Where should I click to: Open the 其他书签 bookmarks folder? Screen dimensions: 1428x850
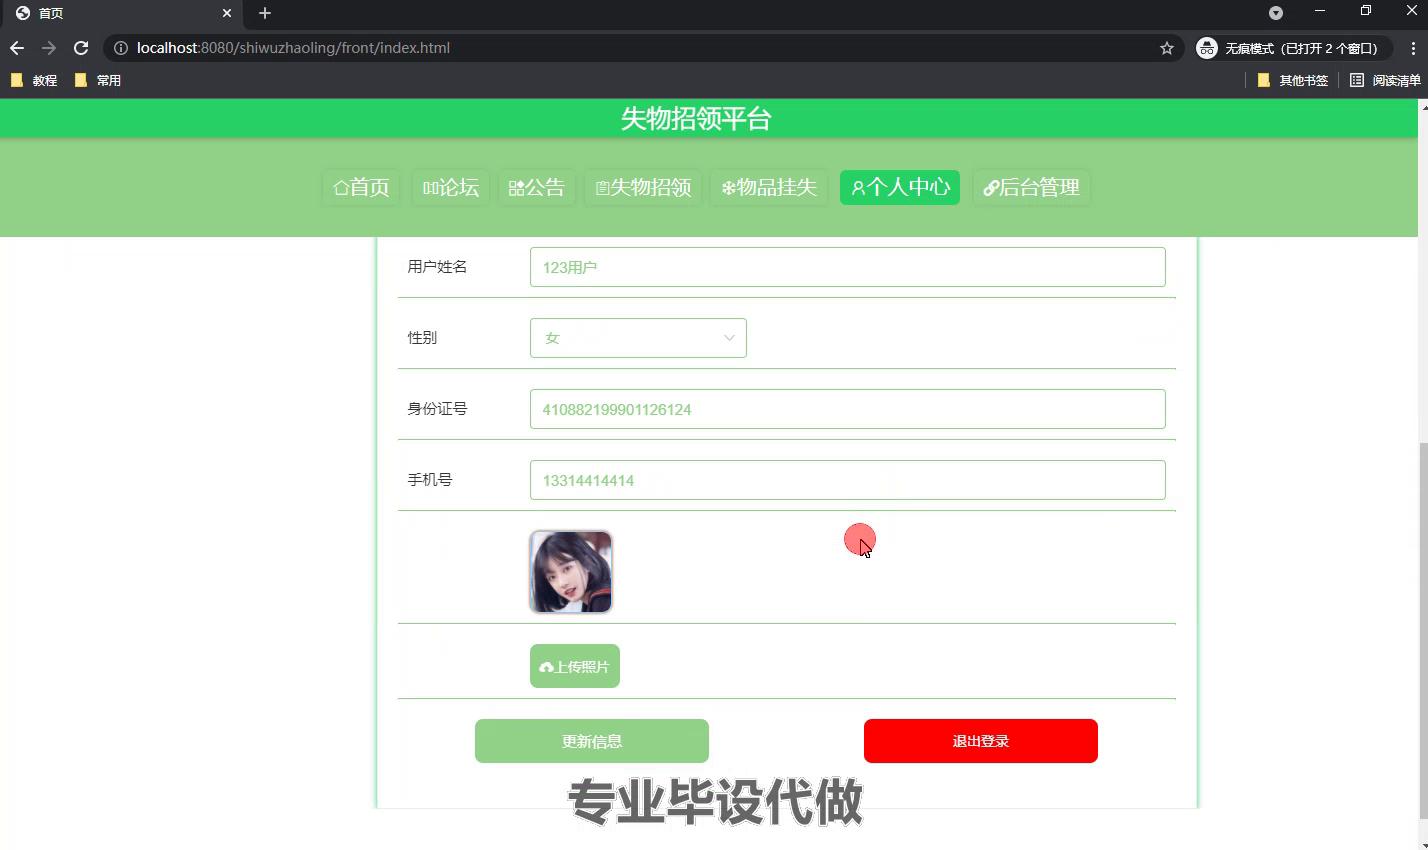tap(1293, 80)
